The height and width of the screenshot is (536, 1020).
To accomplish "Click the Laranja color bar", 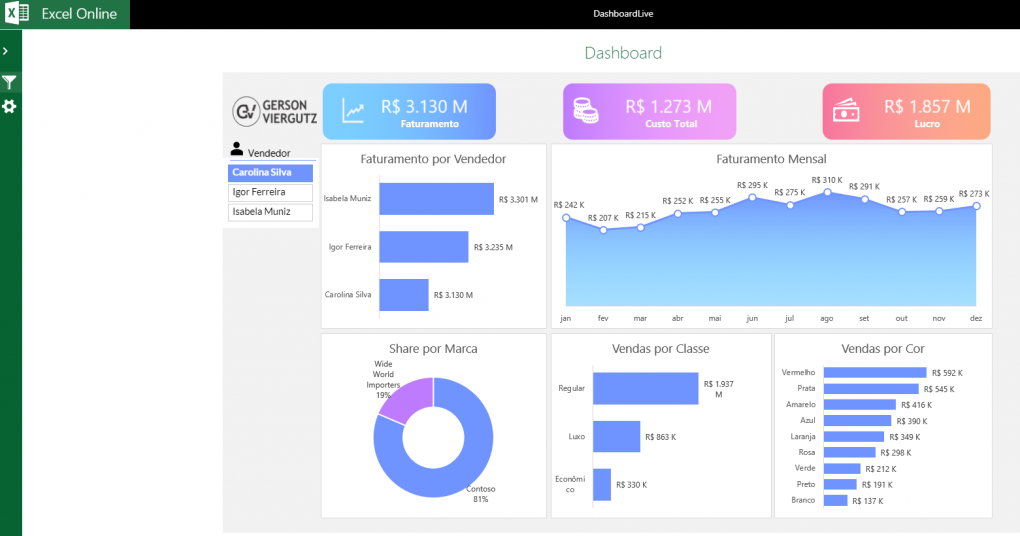I will tap(854, 436).
